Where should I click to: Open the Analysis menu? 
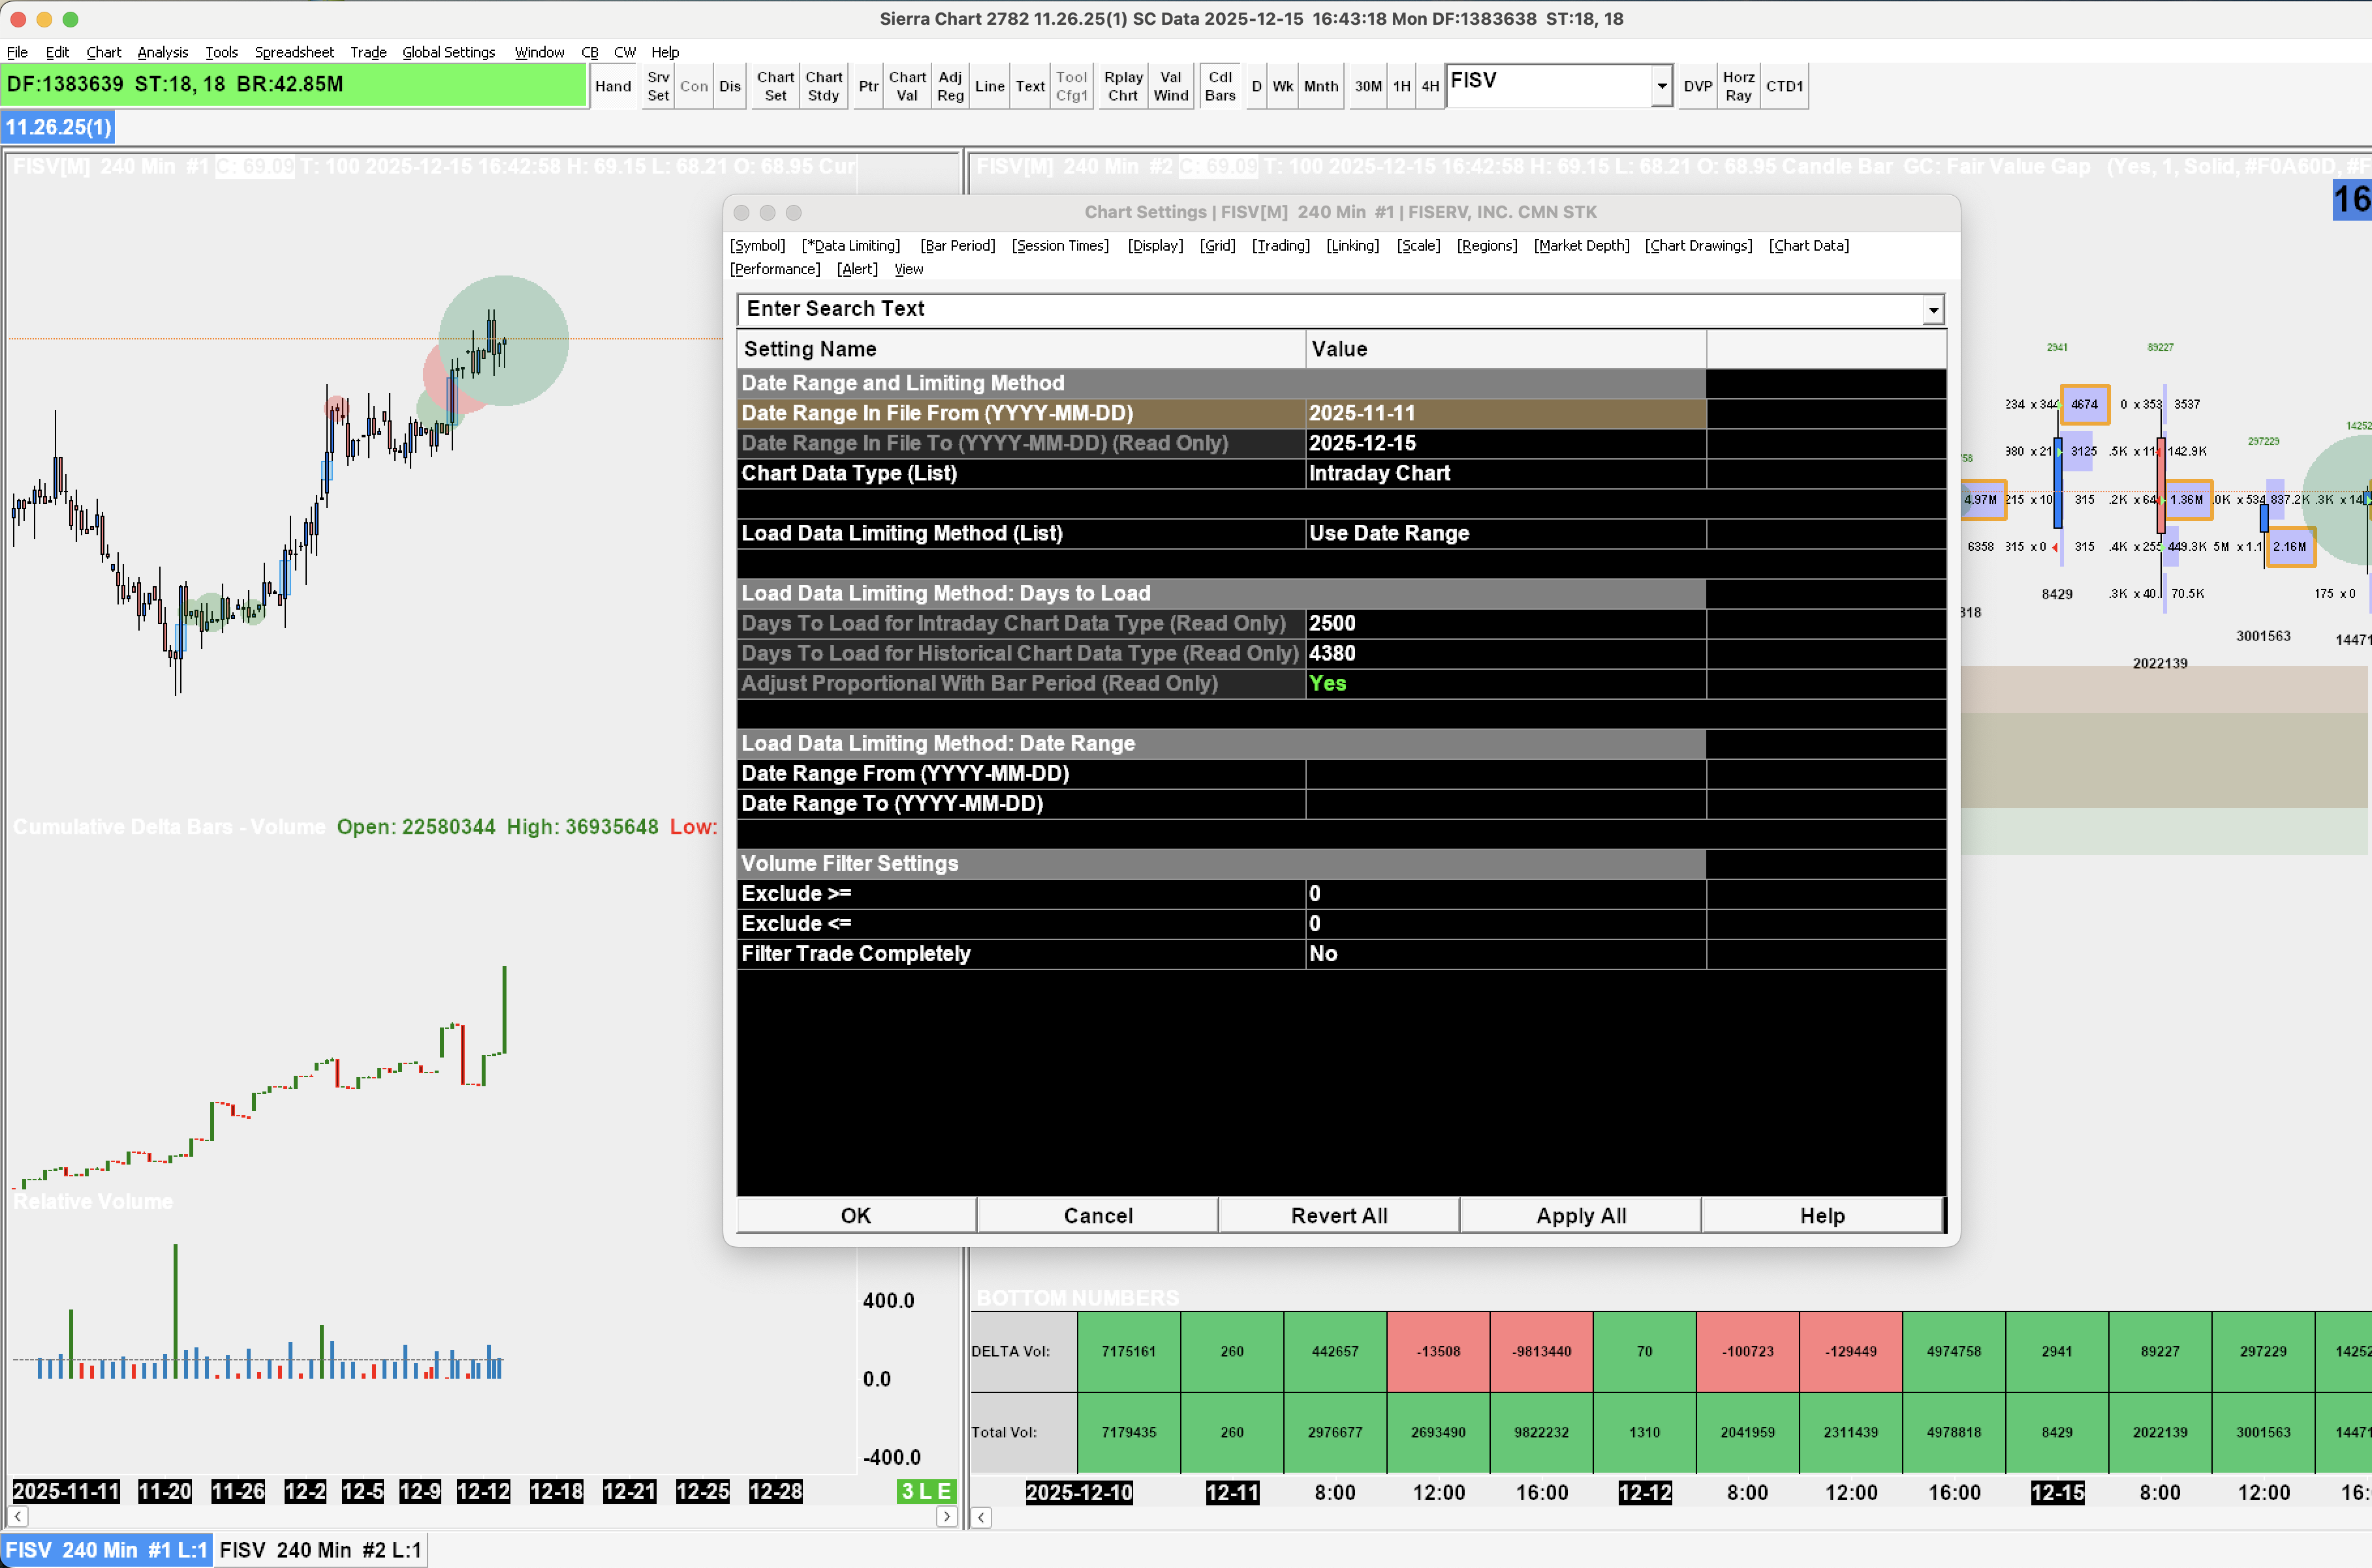(x=163, y=52)
